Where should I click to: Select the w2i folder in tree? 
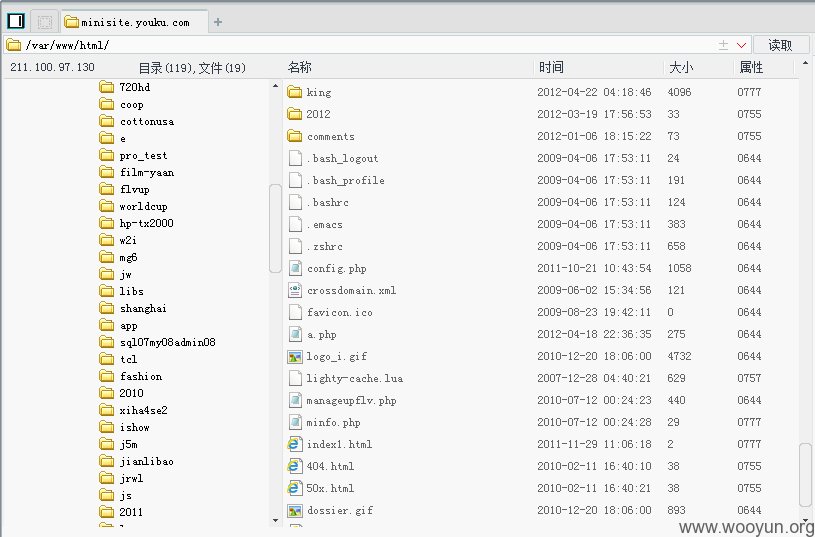click(118, 240)
